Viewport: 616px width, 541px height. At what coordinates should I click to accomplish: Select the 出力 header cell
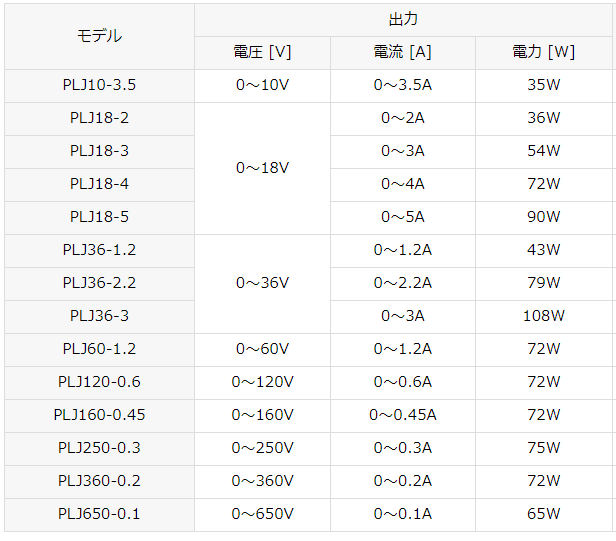click(x=403, y=20)
